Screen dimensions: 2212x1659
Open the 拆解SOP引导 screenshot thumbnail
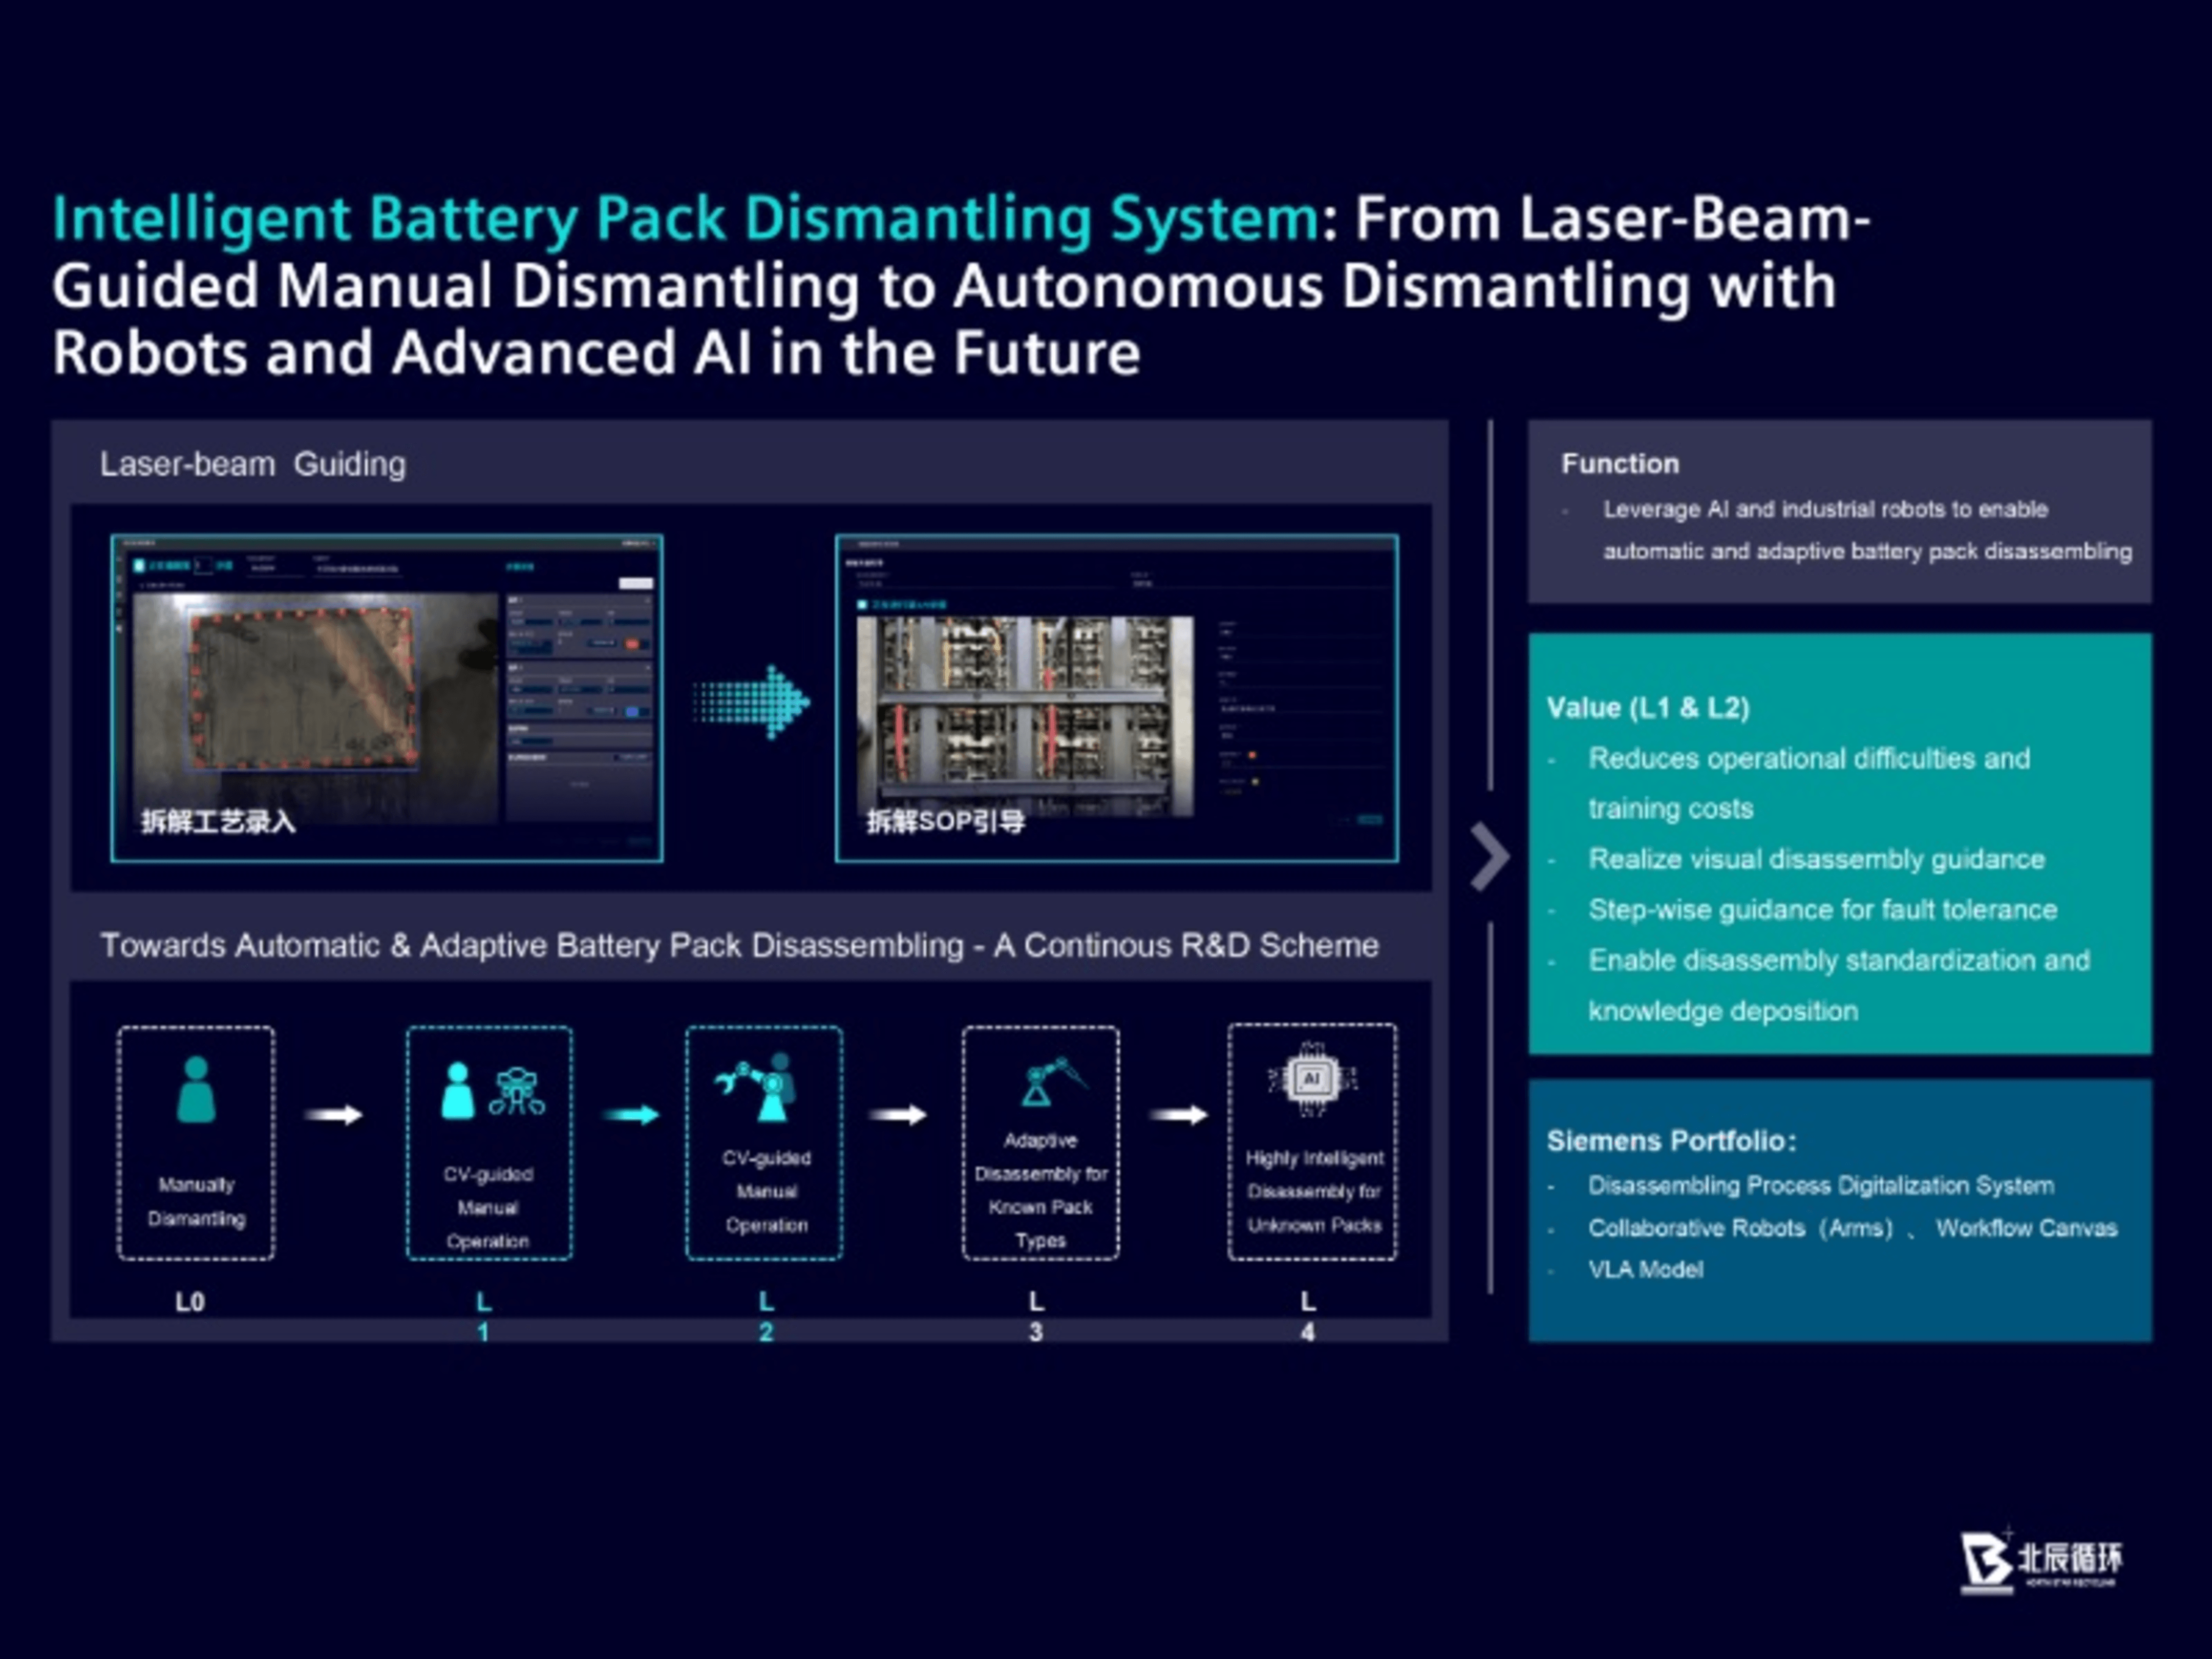[x=1117, y=698]
